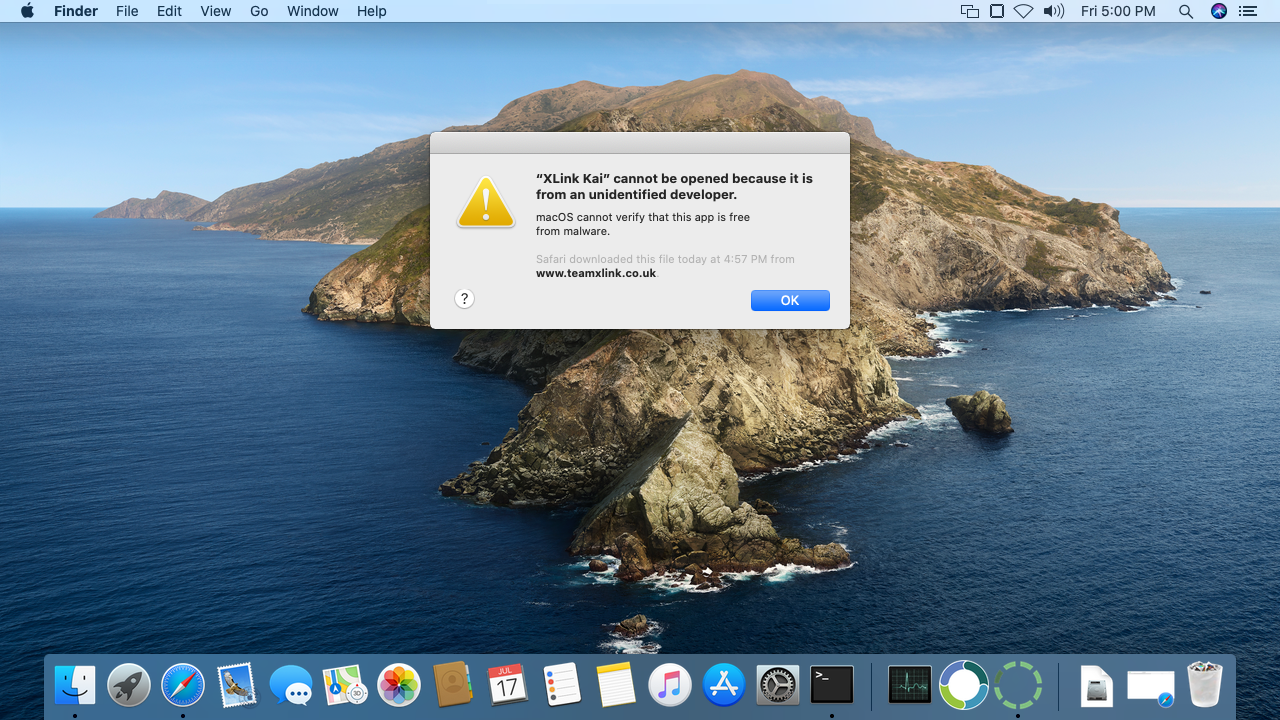Screen dimensions: 1280x720
Task: Open Safari from the Dock
Action: pyautogui.click(x=183, y=686)
